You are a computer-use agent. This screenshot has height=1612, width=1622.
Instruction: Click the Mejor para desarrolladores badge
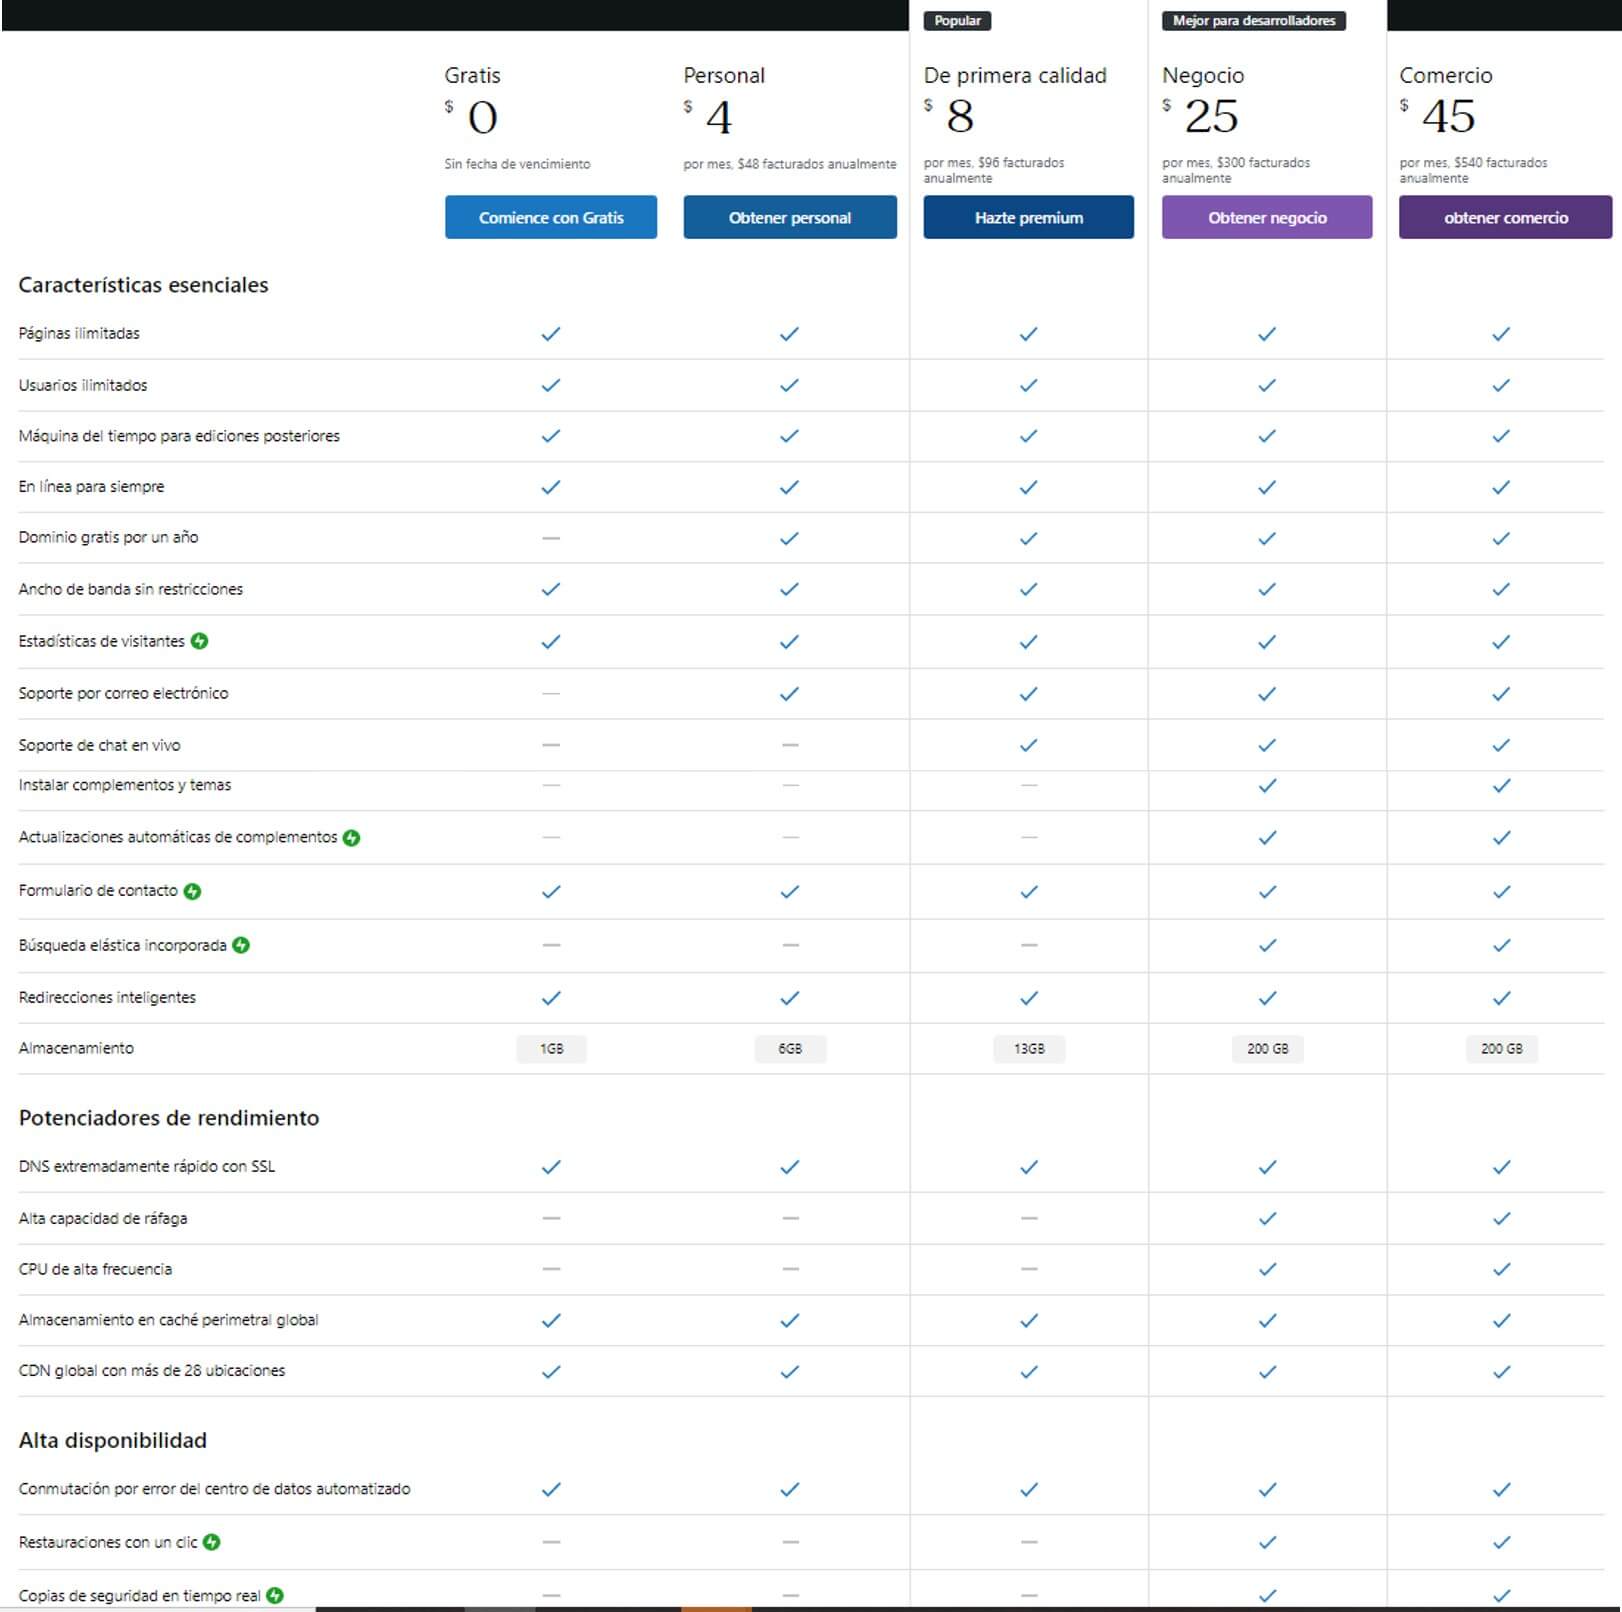[1252, 19]
